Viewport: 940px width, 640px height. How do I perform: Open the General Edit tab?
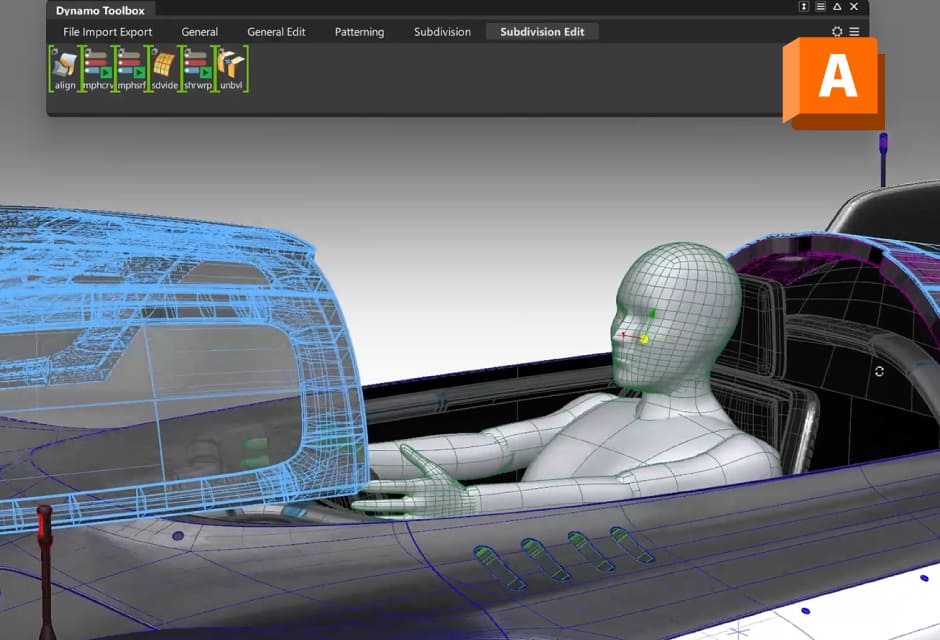click(x=276, y=31)
